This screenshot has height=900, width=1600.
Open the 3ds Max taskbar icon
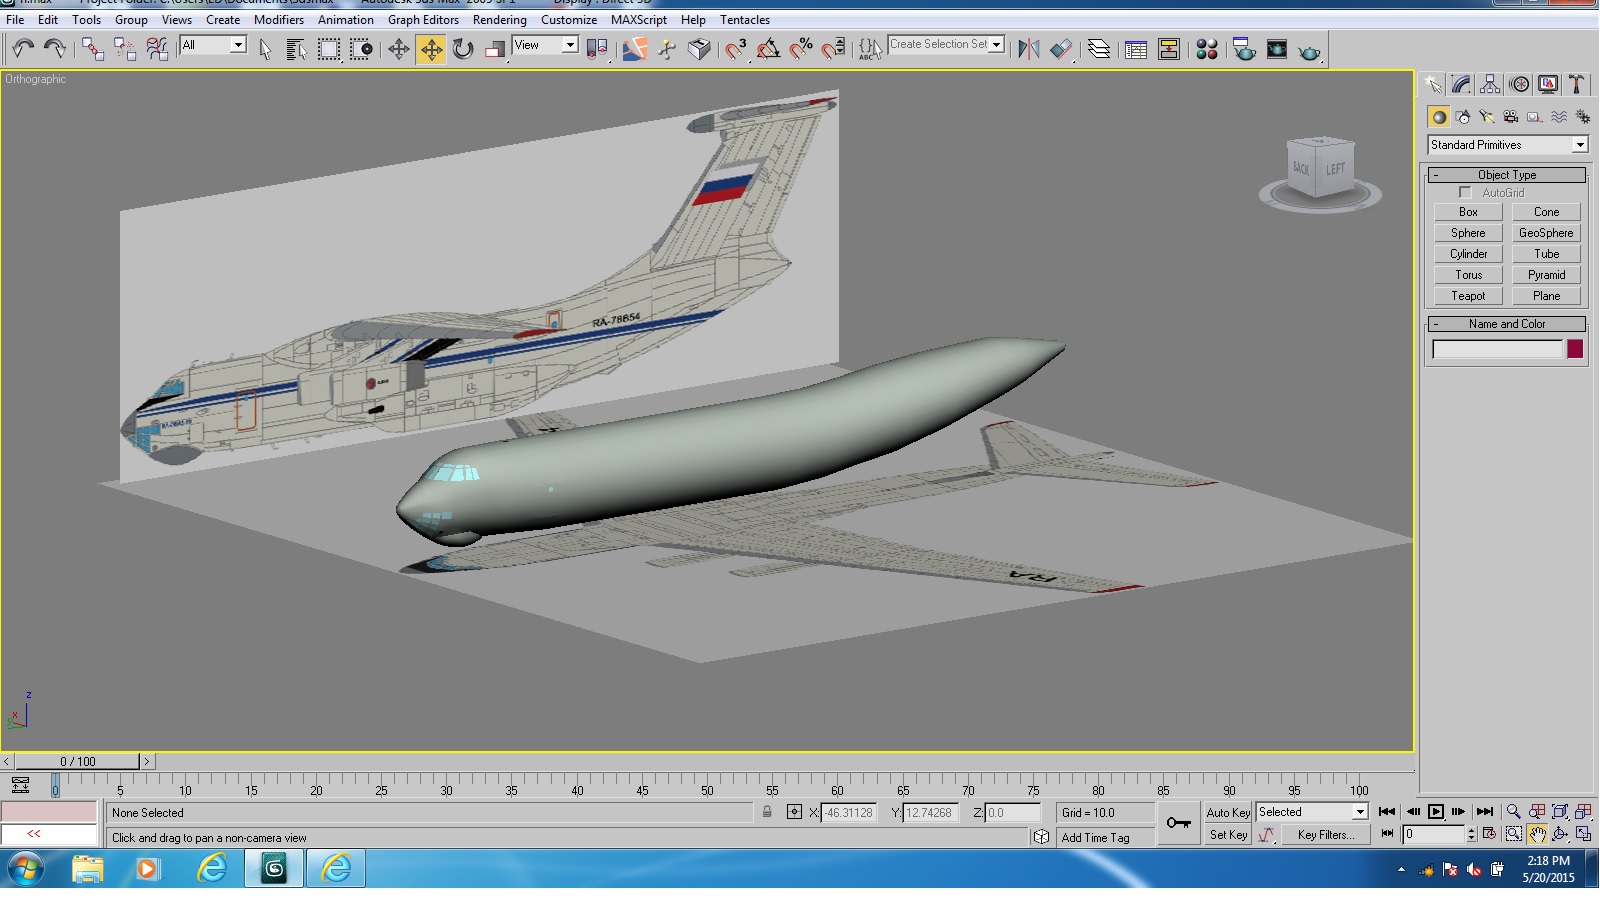274,869
